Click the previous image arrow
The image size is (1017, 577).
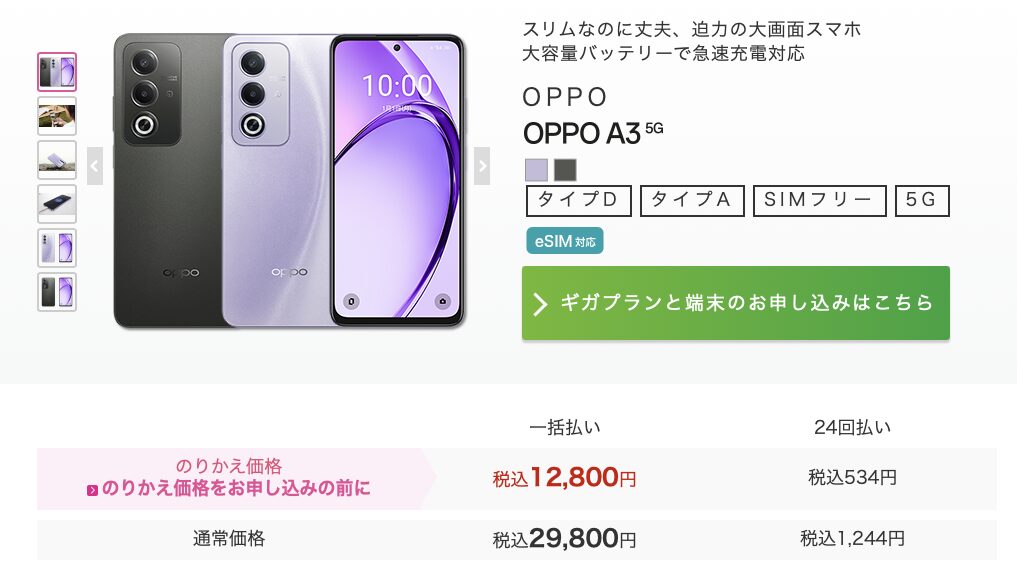click(95, 166)
